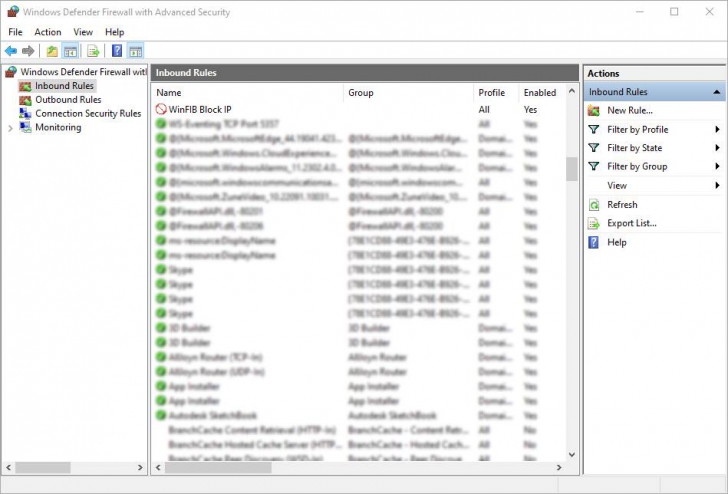Screen dimensions: 728x494
Task: Open the Help menu in the menu bar
Action: point(114,32)
